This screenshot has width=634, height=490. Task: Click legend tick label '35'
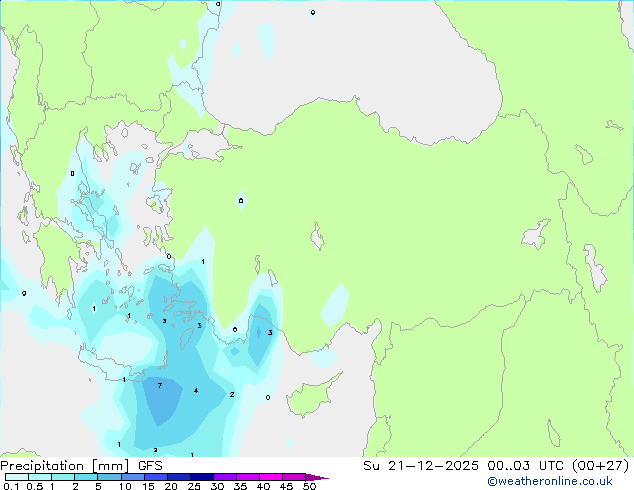pyautogui.click(x=240, y=486)
